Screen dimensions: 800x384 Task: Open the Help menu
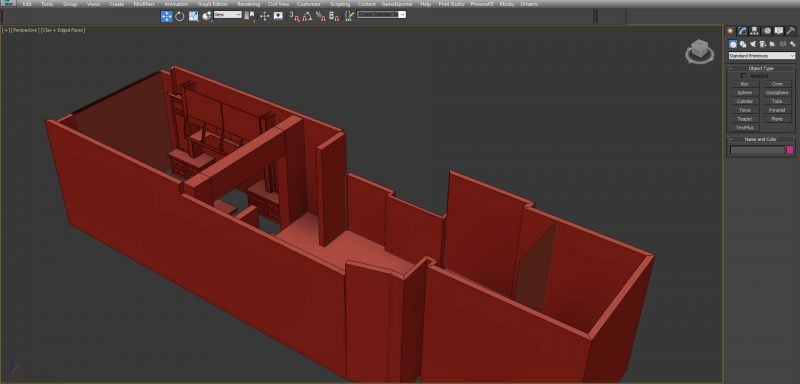point(426,4)
